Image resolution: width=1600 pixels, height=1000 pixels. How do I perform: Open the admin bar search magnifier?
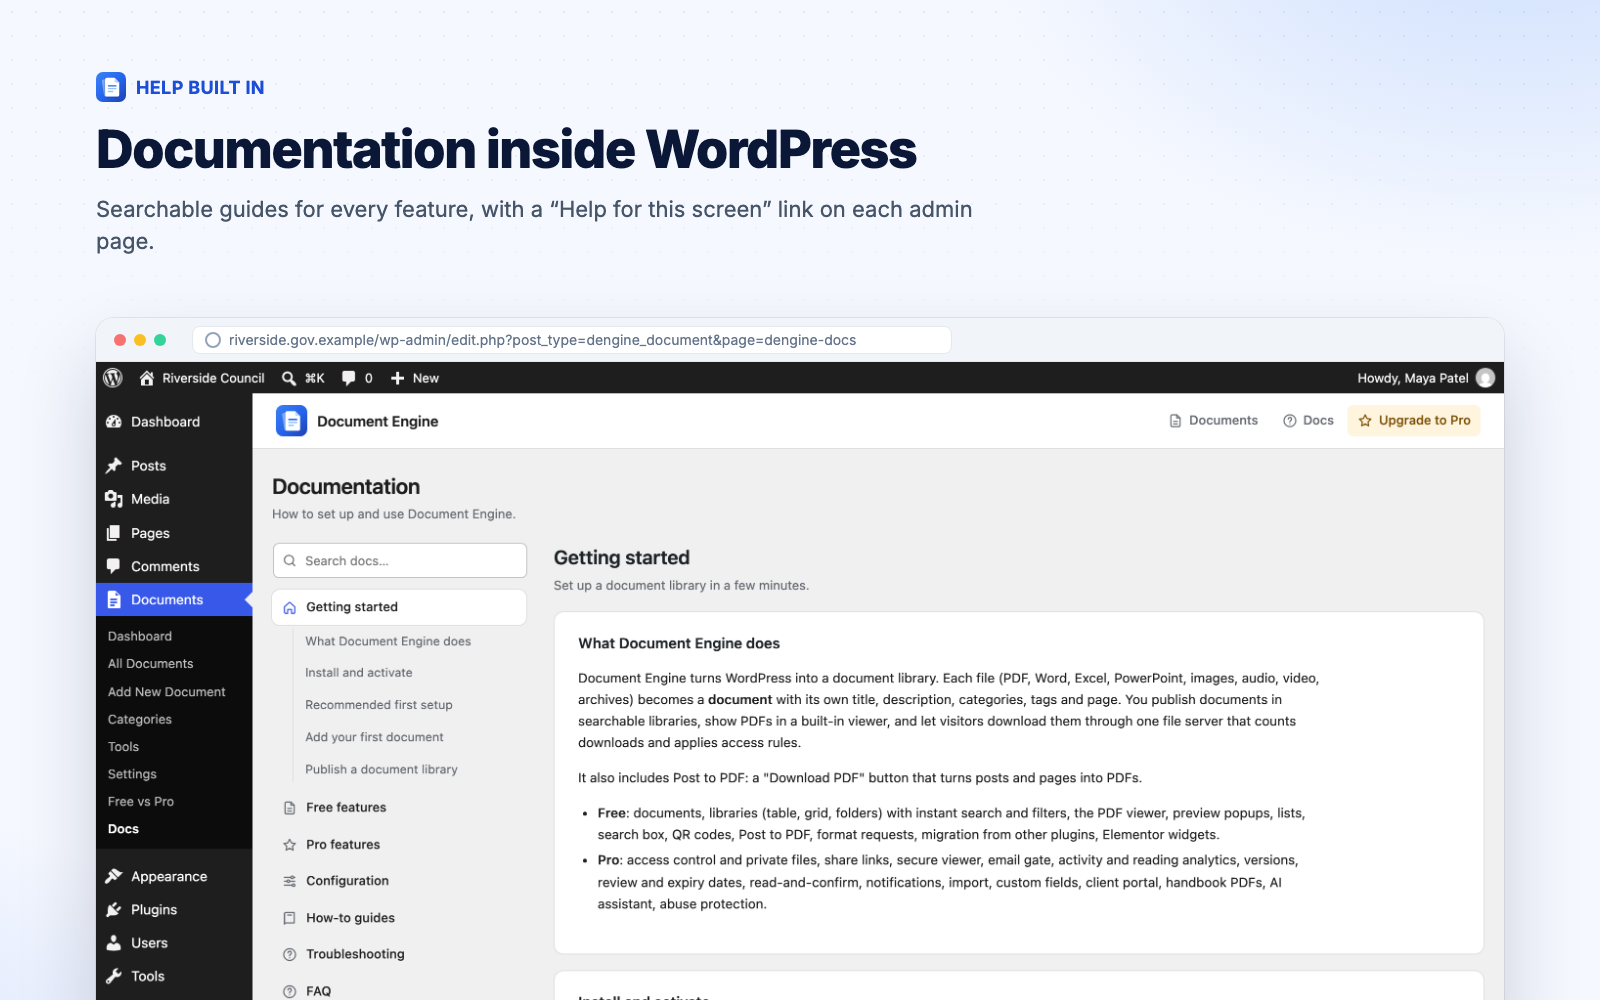[x=289, y=378]
